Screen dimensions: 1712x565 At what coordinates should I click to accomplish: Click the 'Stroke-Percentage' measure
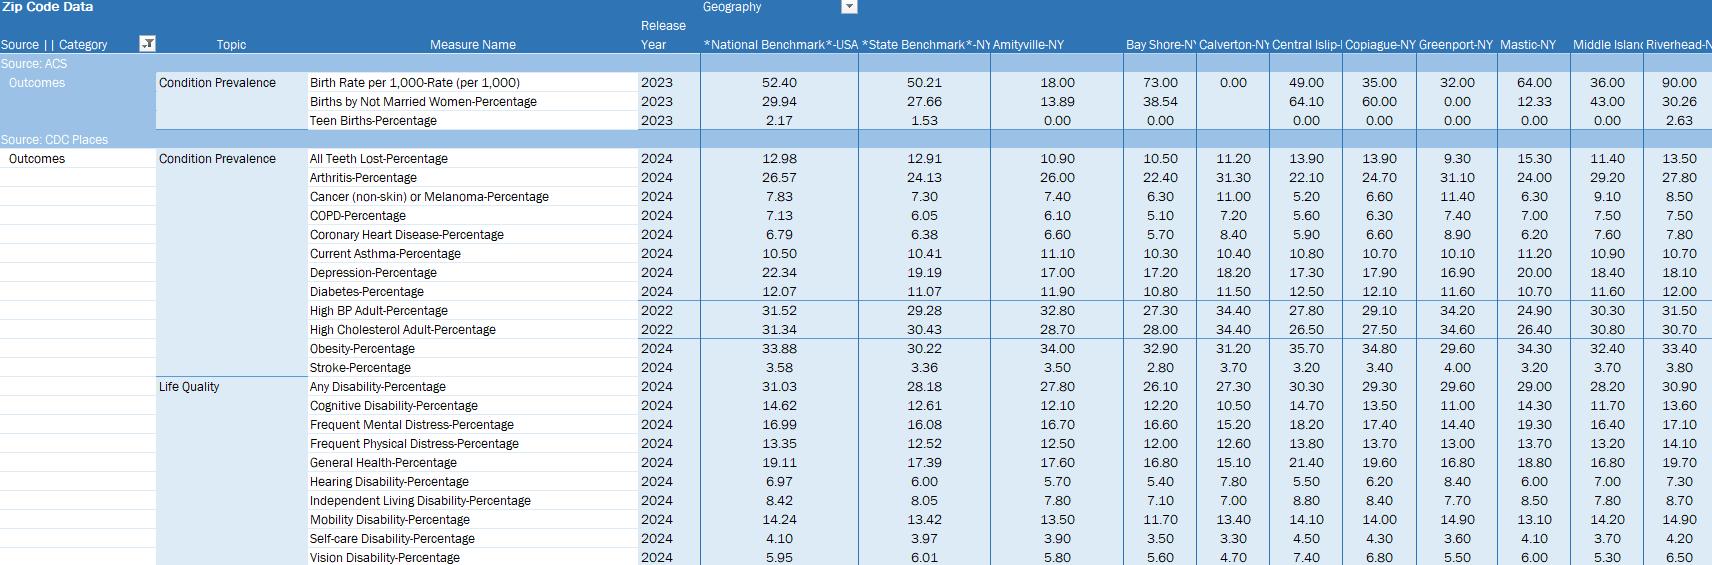(x=360, y=368)
